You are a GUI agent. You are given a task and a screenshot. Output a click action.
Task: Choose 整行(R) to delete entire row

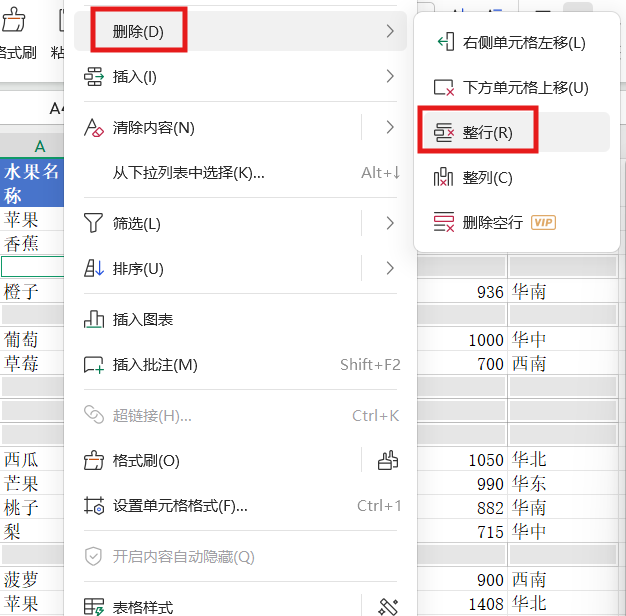(x=517, y=132)
